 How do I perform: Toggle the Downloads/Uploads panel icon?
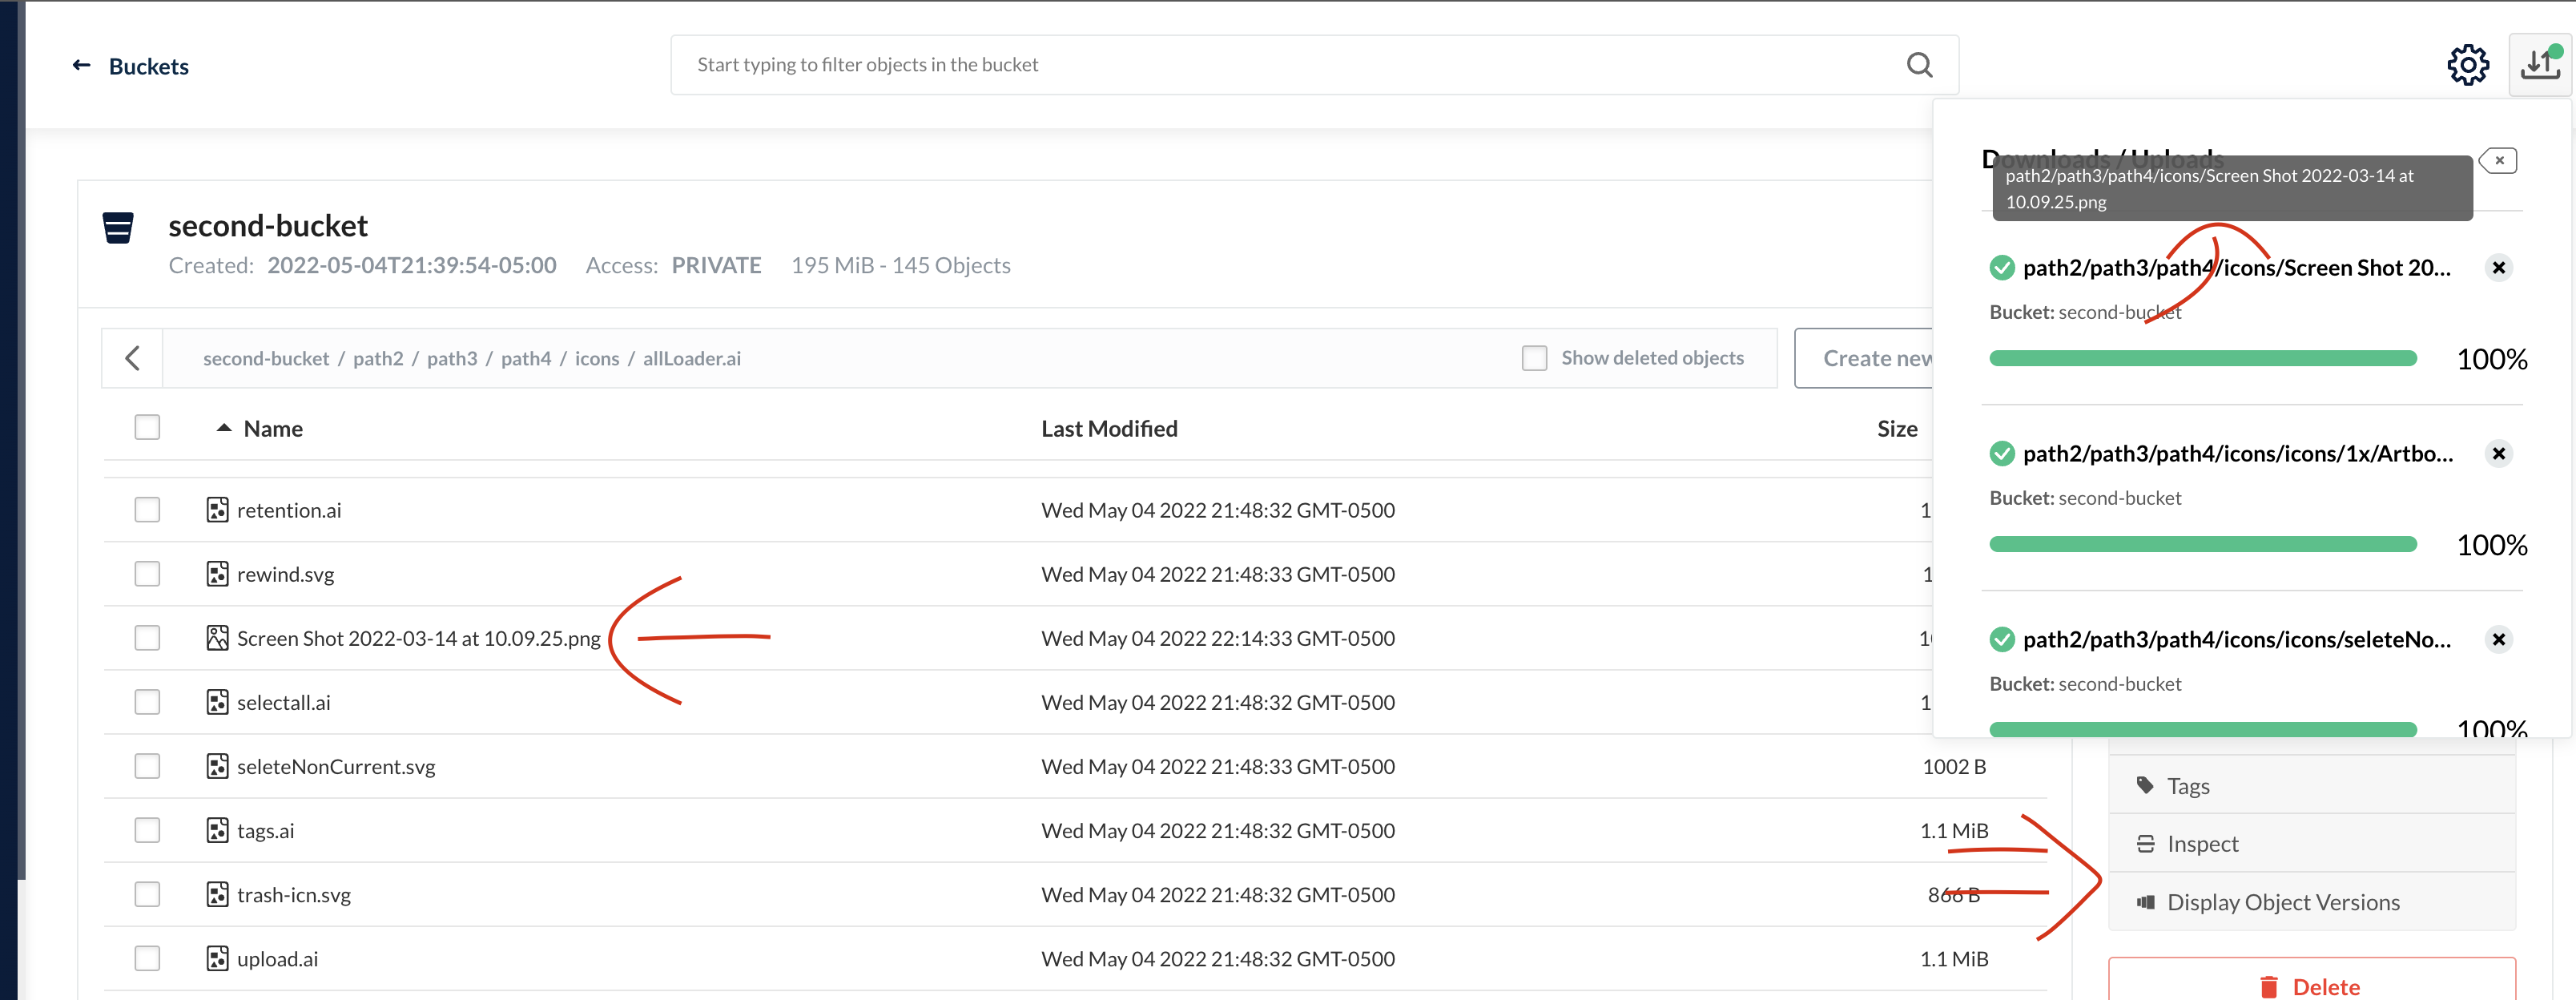tap(2539, 66)
